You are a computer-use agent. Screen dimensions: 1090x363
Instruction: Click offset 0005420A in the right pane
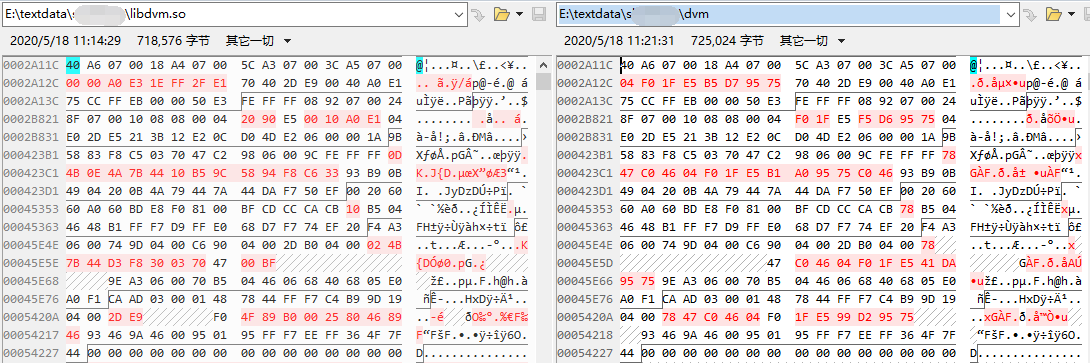(x=585, y=316)
